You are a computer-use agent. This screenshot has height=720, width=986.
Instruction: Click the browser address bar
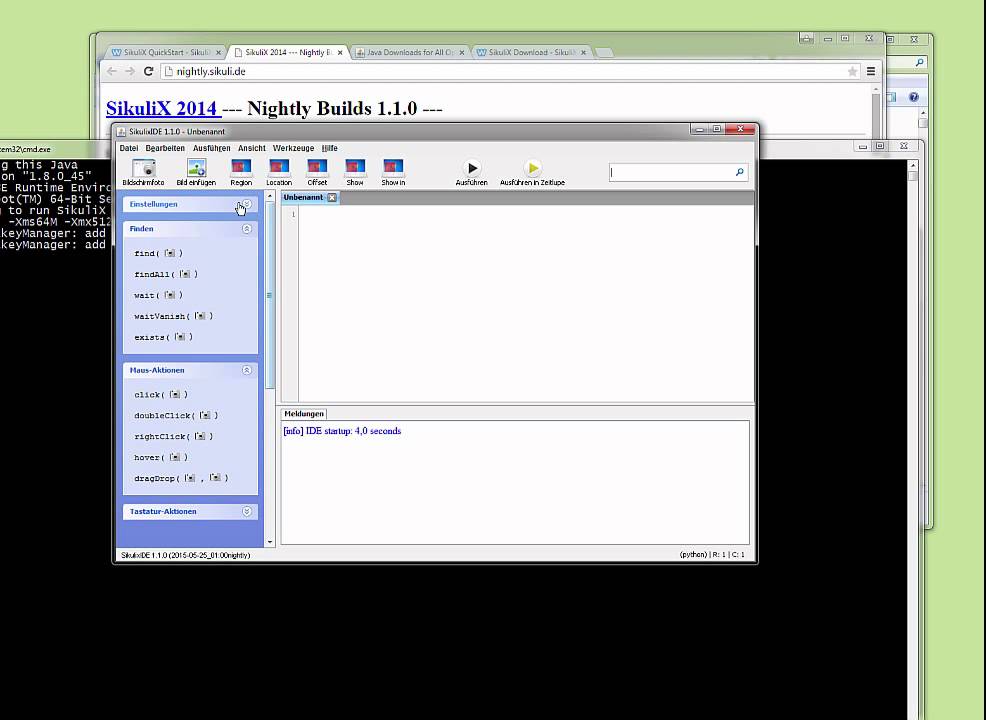pyautogui.click(x=509, y=72)
